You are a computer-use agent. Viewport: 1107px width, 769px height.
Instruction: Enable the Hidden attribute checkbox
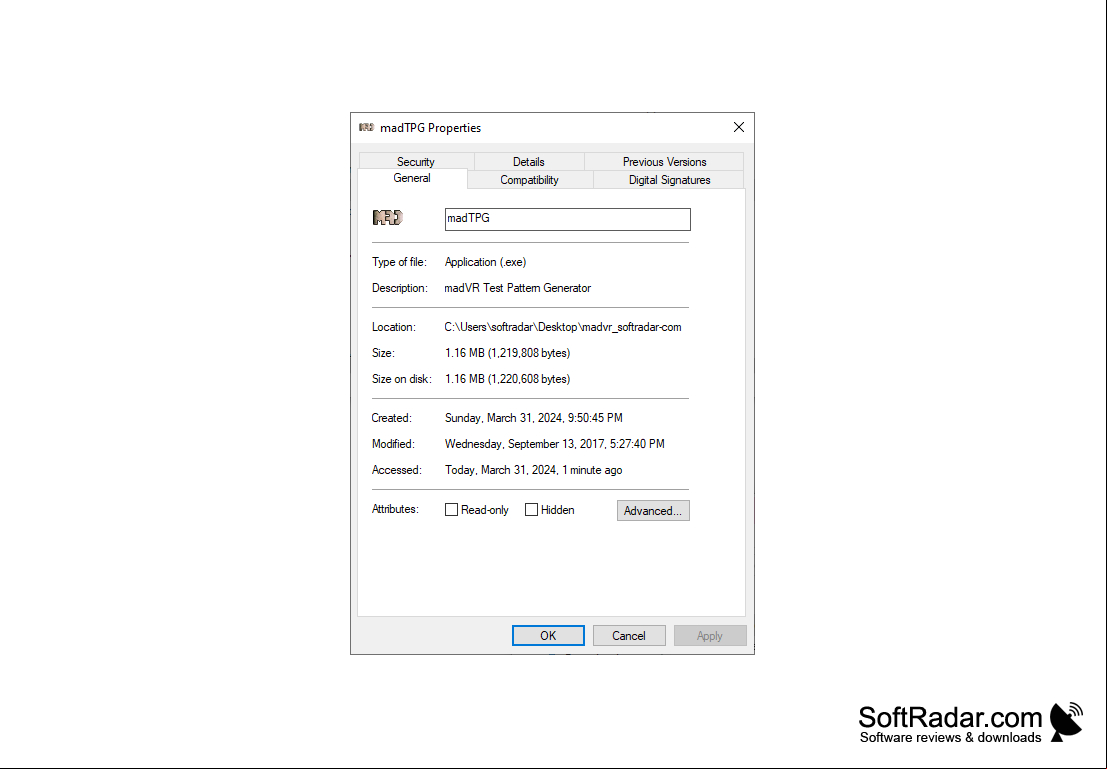(532, 510)
